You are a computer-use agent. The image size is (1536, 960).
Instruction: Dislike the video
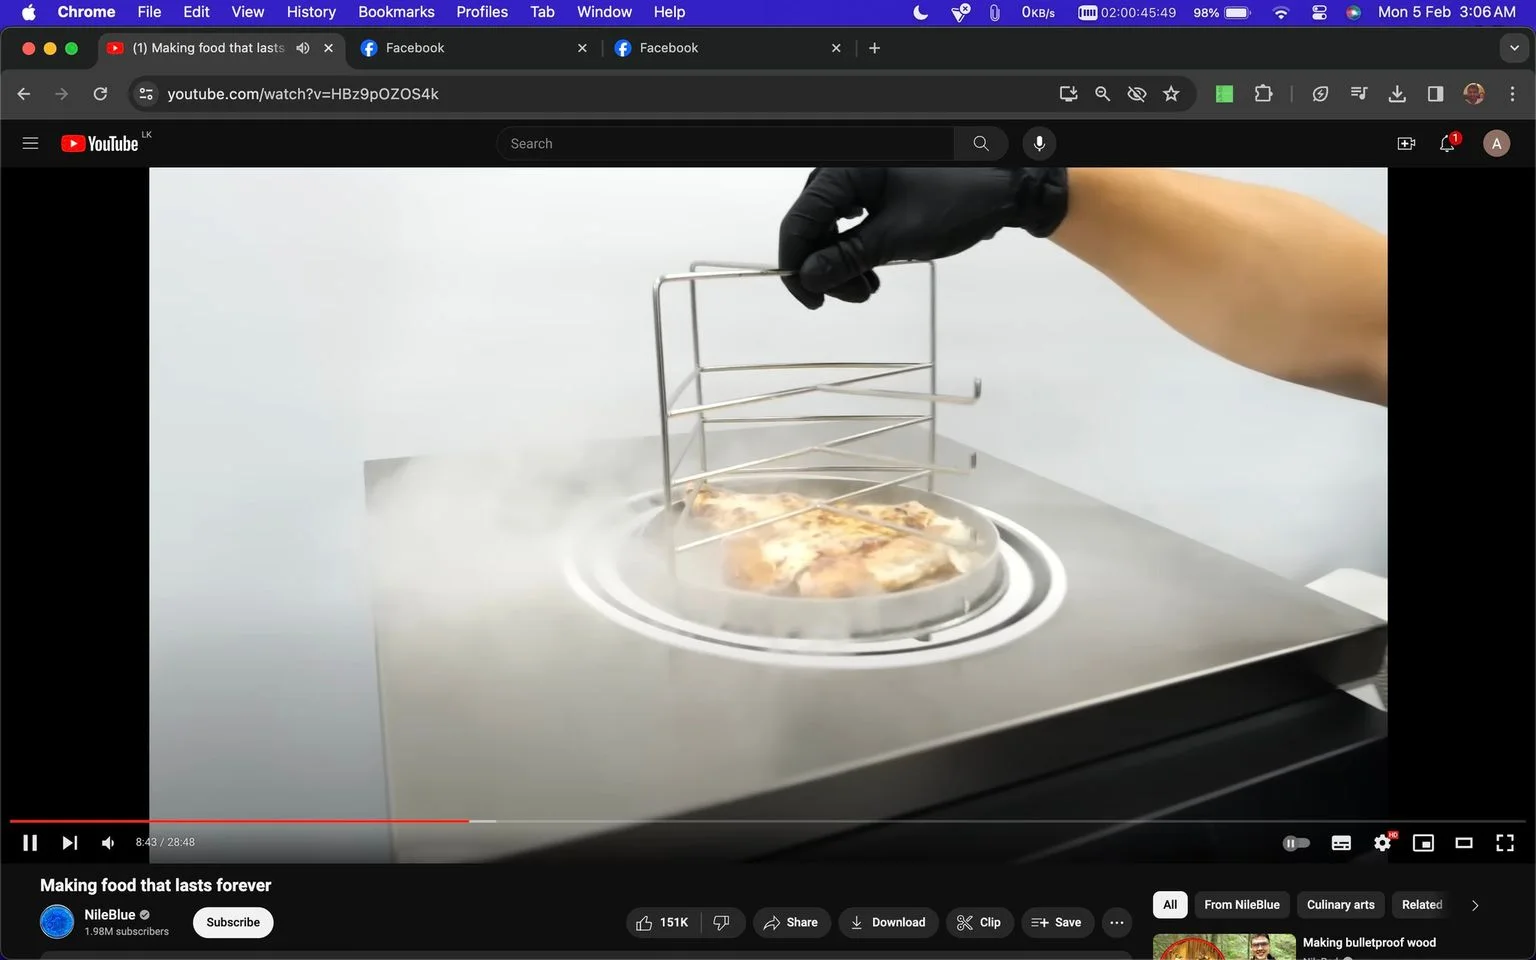click(723, 922)
